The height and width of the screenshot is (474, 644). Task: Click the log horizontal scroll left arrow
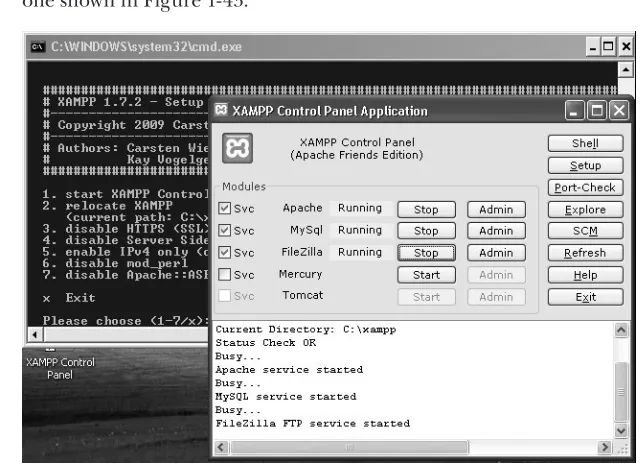(221, 447)
